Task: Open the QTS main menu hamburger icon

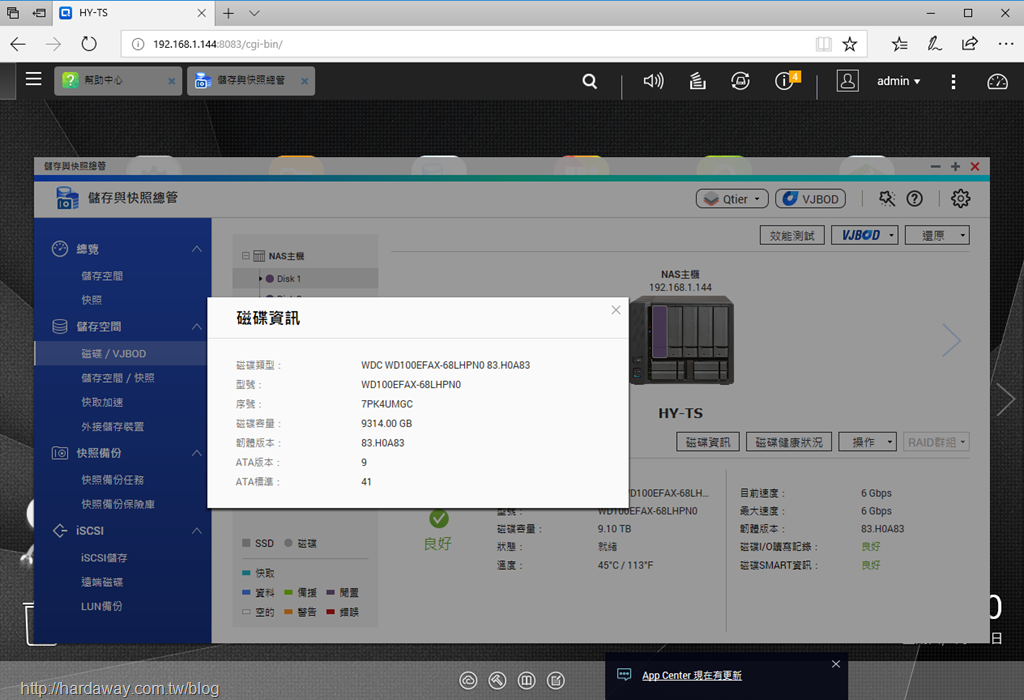Action: pyautogui.click(x=33, y=79)
